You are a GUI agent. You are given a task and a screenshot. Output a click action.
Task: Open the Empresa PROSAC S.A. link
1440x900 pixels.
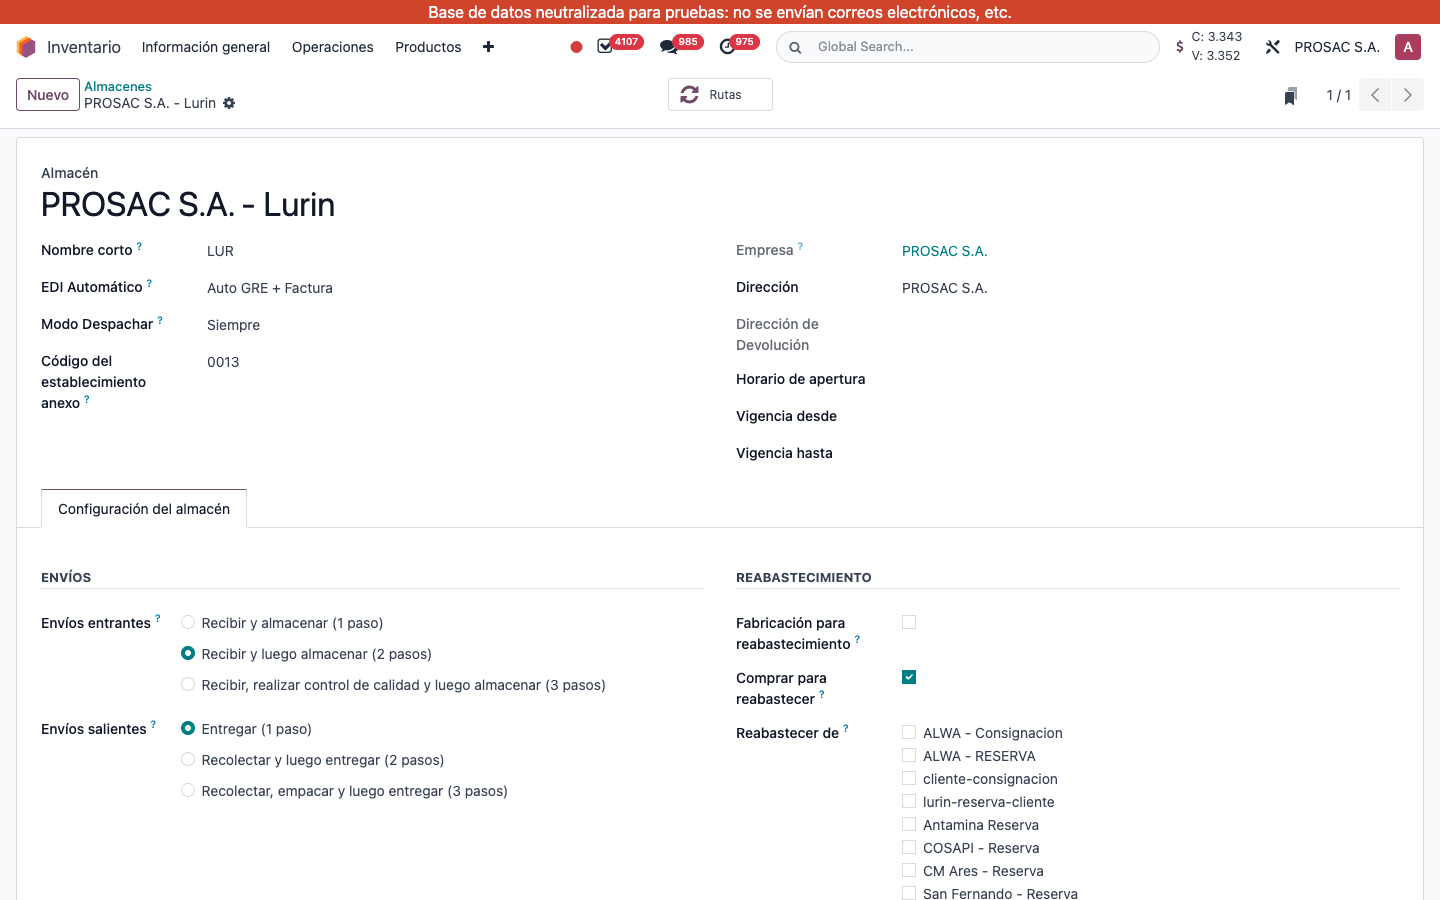[x=945, y=251]
